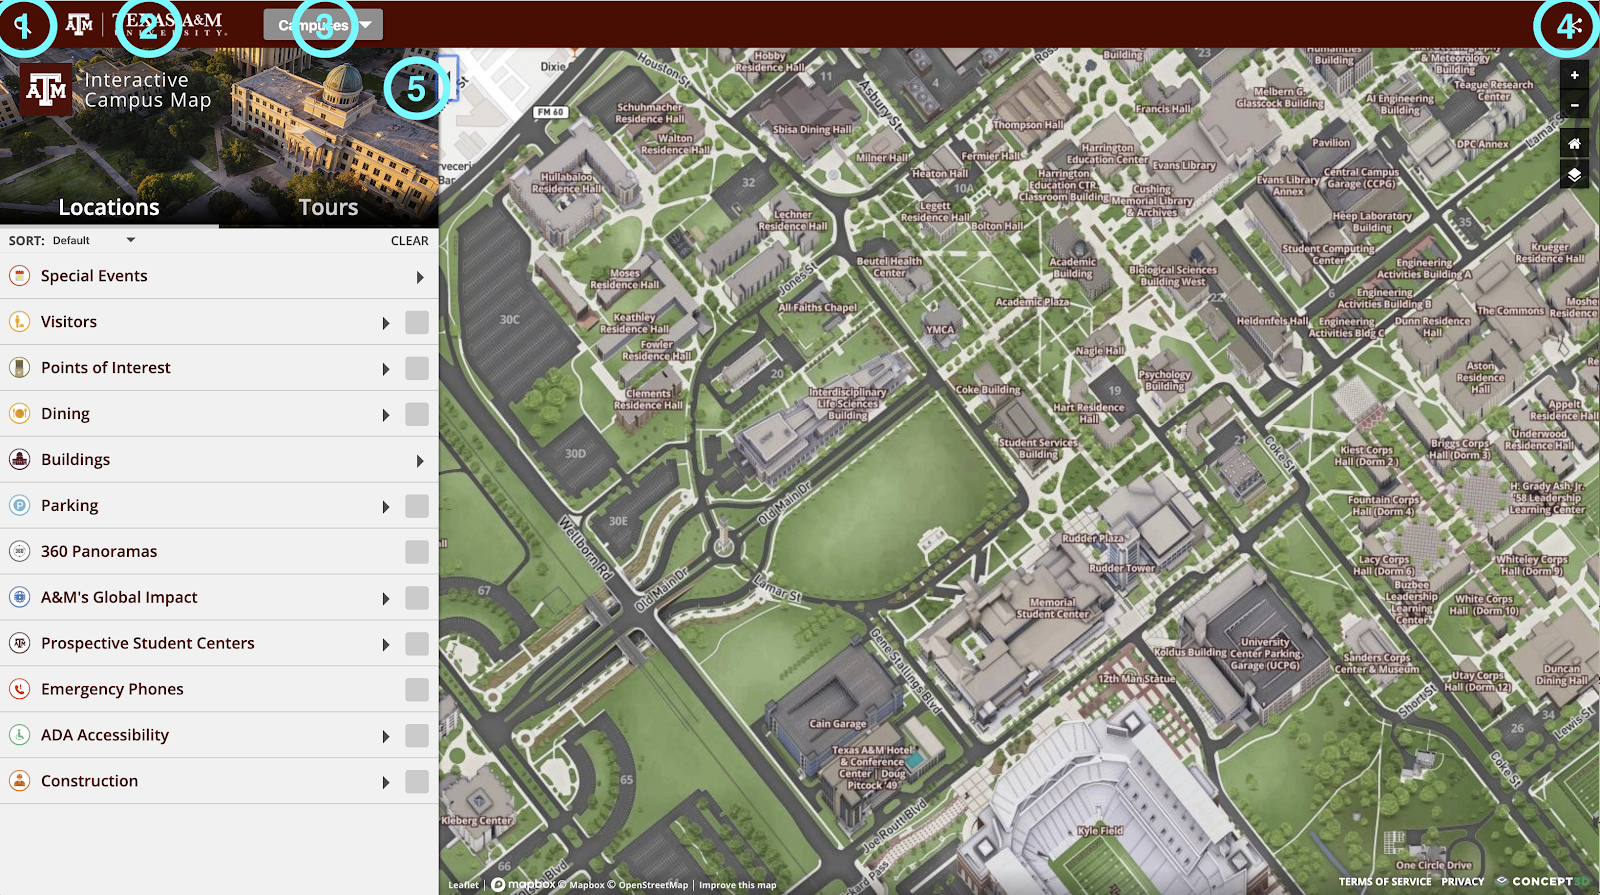Click the Parking 'P' icon
The height and width of the screenshot is (895, 1600).
(x=19, y=506)
